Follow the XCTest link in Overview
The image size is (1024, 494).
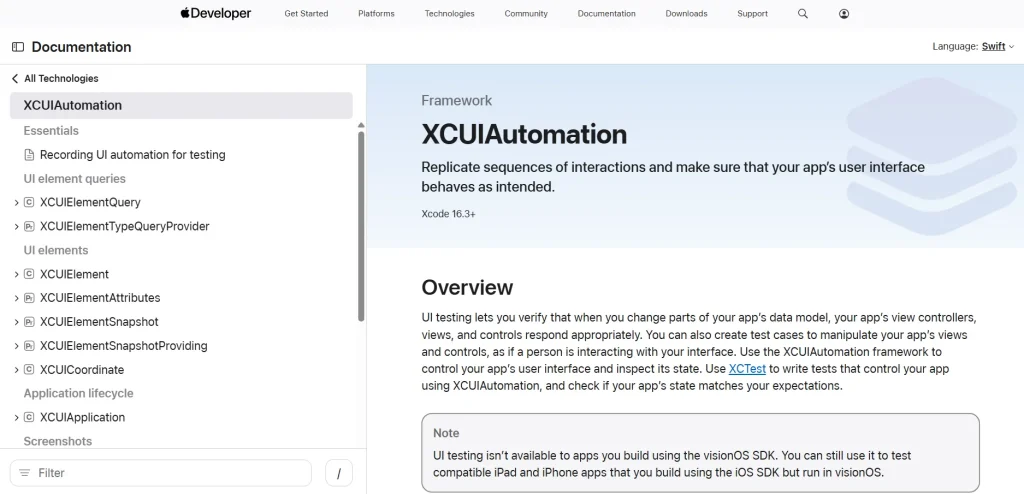(x=747, y=369)
